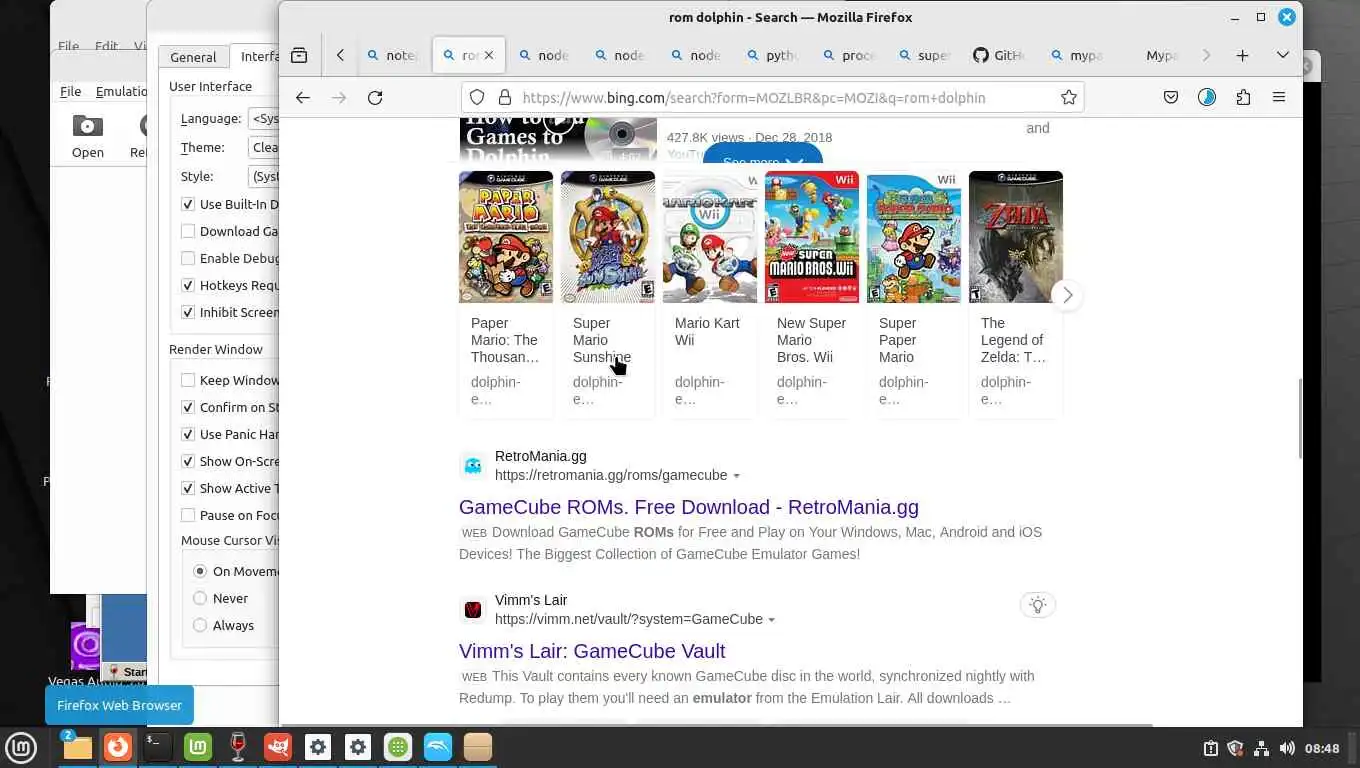The width and height of the screenshot is (1360, 768).
Task: Switch to the GitHub browser tab
Action: (999, 55)
